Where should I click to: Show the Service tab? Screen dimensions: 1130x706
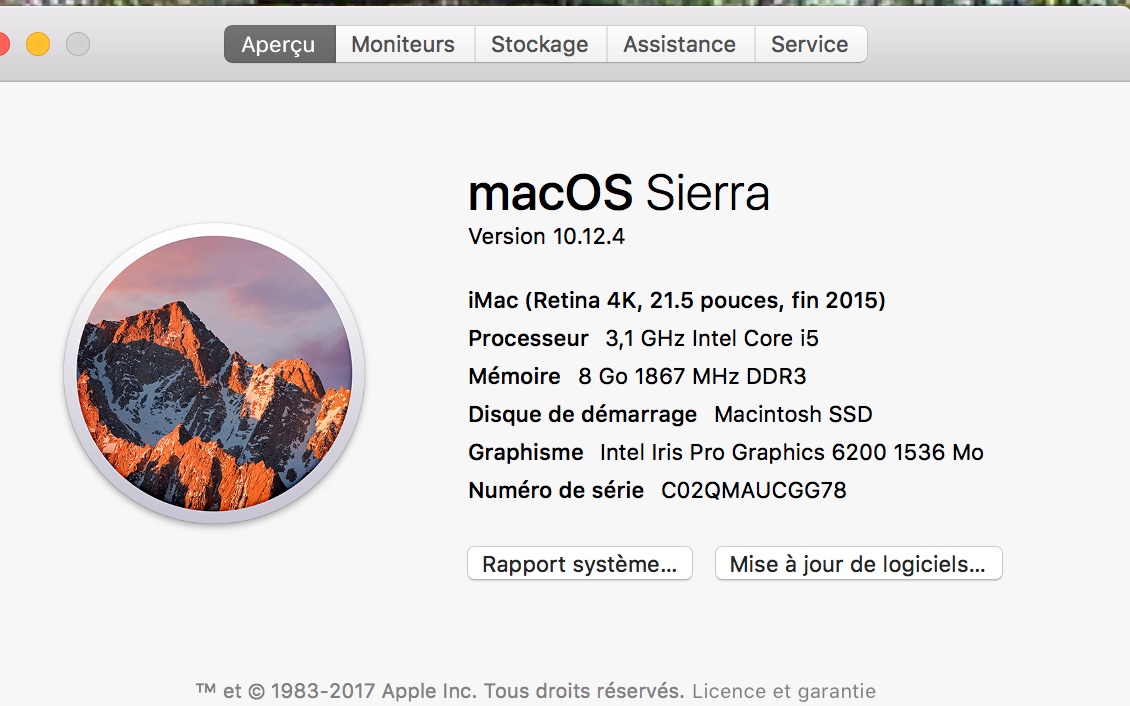click(810, 45)
